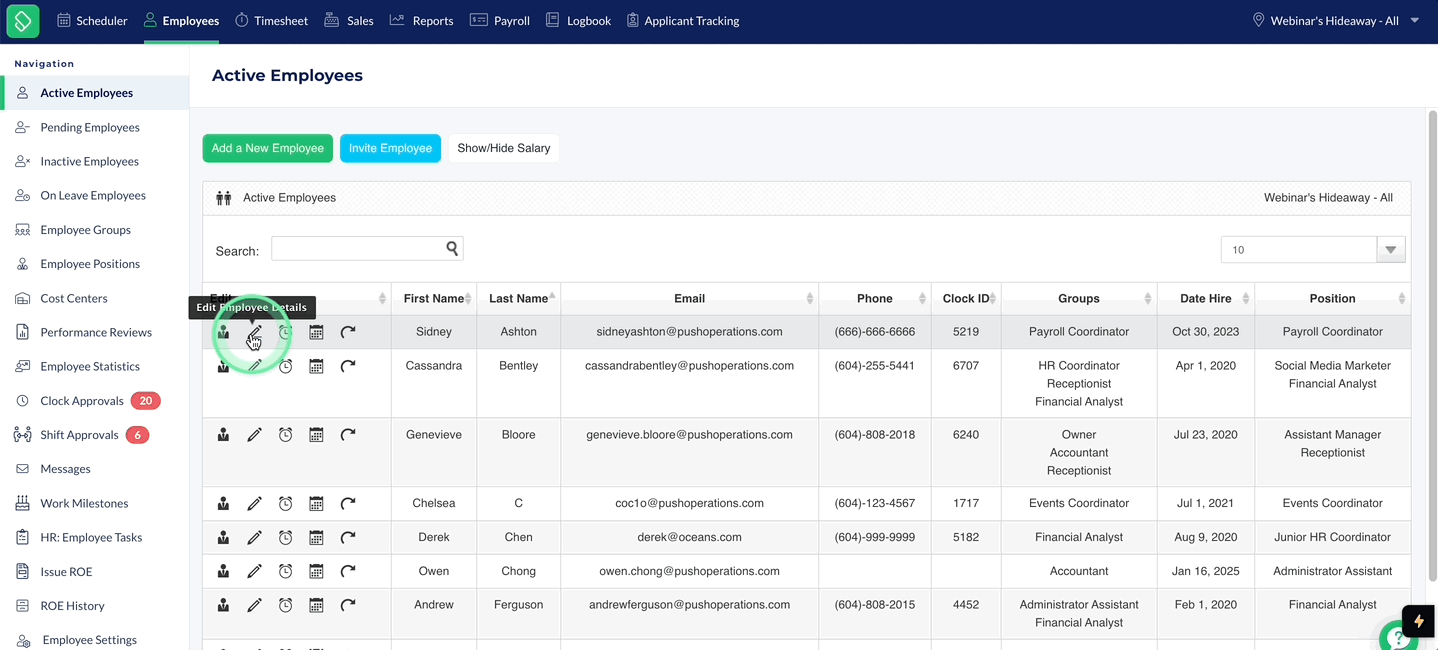Image resolution: width=1438 pixels, height=650 pixels.
Task: Sort table by Email column
Action: tap(689, 298)
